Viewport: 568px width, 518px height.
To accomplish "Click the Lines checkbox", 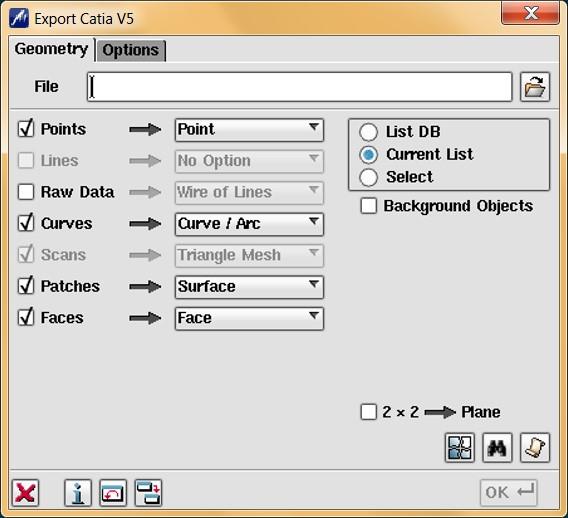I will click(x=26, y=160).
